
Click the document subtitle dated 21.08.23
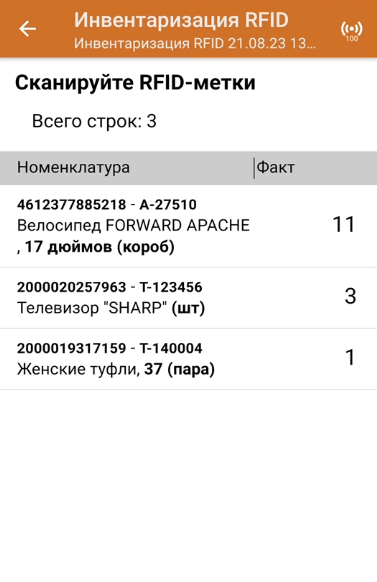click(195, 44)
